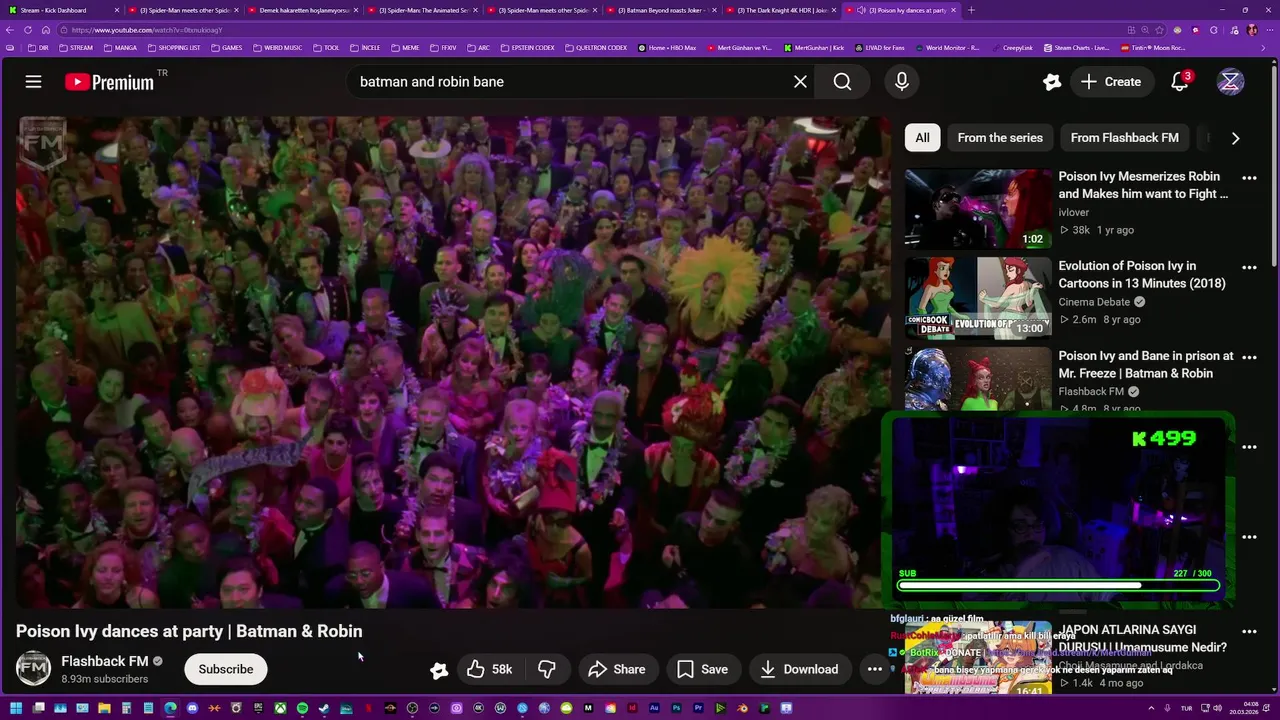
Task: Open the SHOPPING LIST bookmark folder
Action: point(173,48)
